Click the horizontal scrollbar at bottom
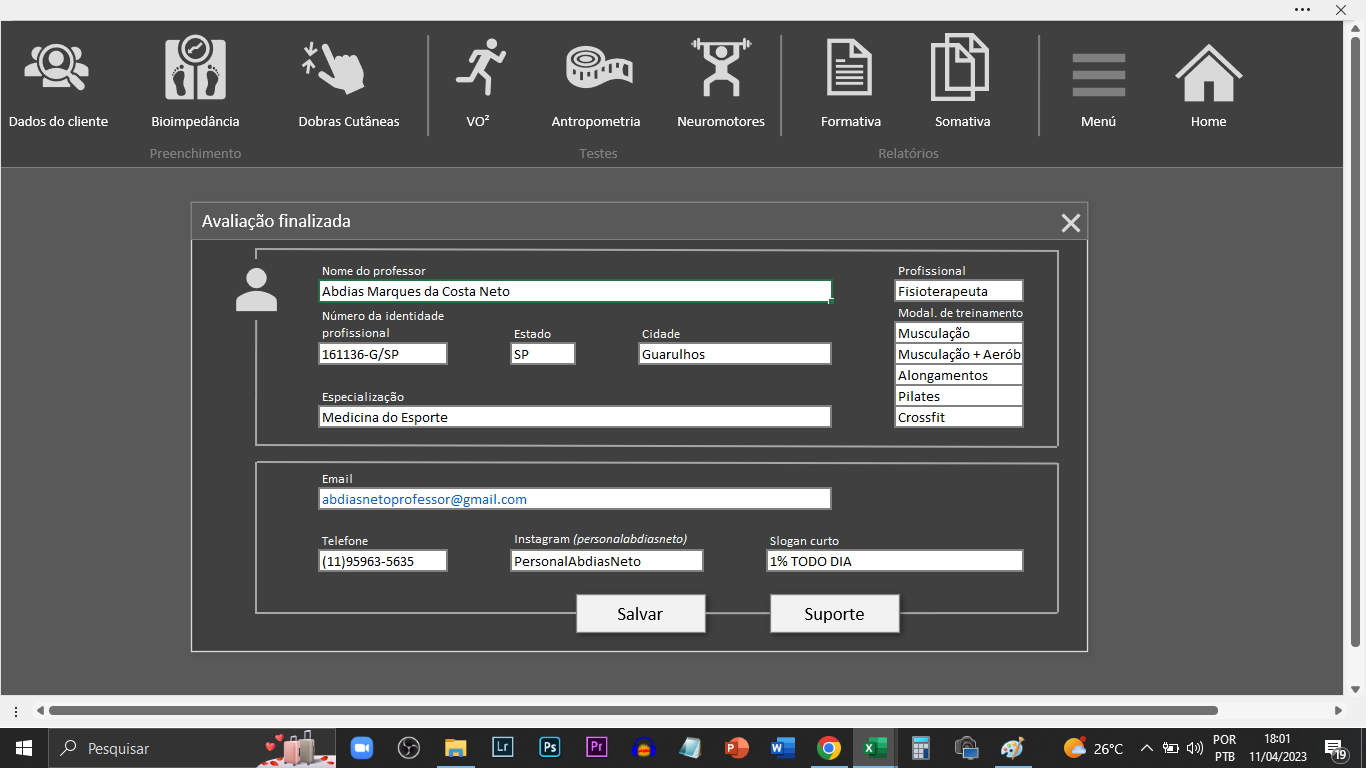The width and height of the screenshot is (1366, 768). (632, 711)
